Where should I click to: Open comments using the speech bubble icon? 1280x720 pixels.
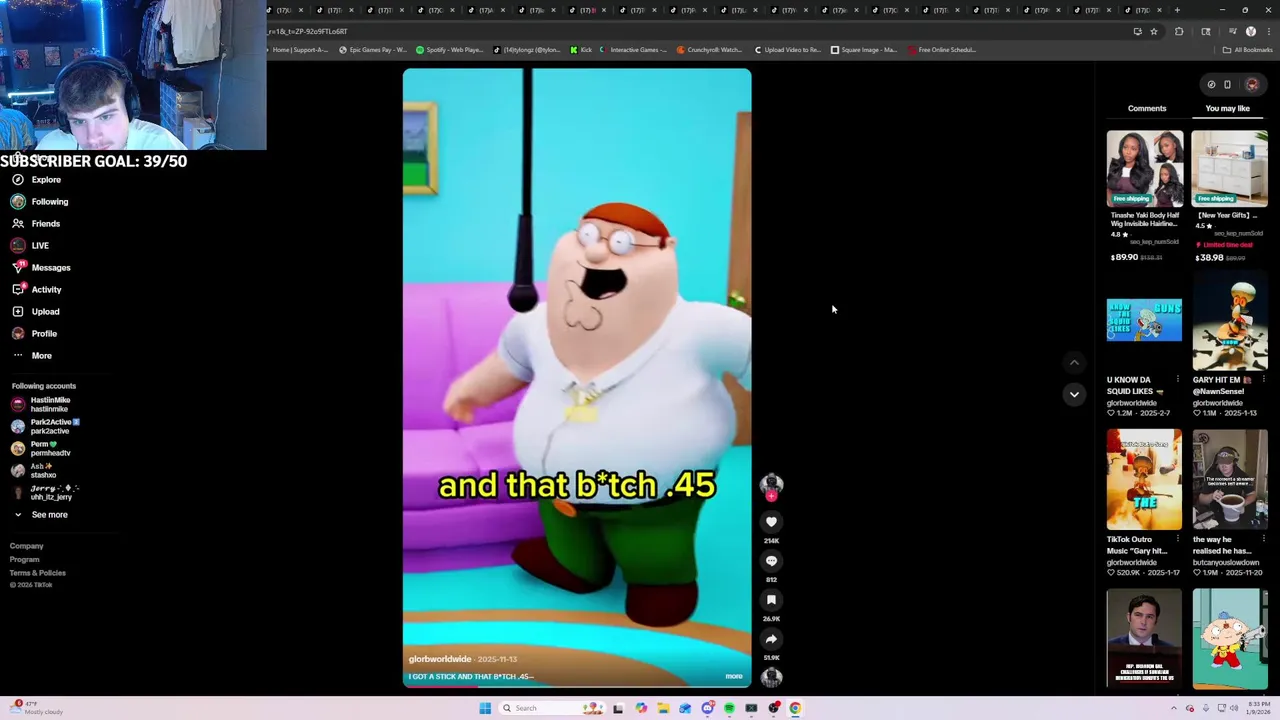(771, 561)
